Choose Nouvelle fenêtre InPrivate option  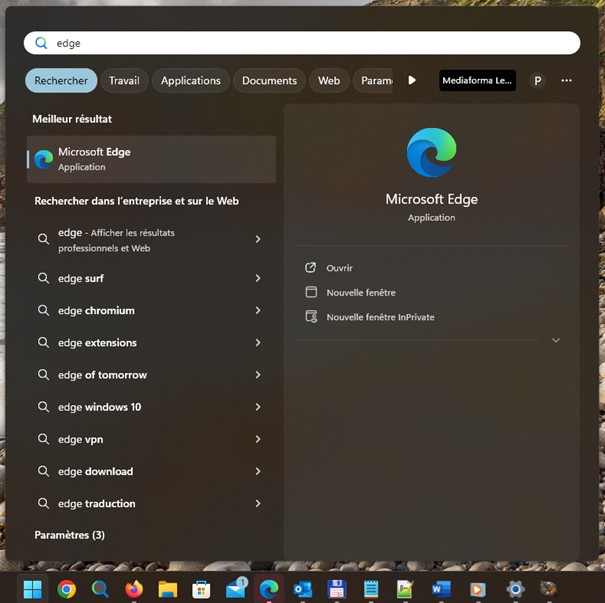380,317
